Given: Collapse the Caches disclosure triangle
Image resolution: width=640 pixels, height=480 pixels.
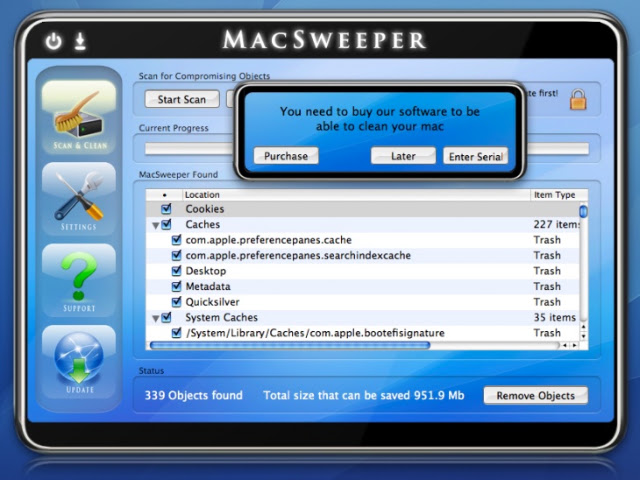Looking at the screenshot, I should click(x=155, y=225).
